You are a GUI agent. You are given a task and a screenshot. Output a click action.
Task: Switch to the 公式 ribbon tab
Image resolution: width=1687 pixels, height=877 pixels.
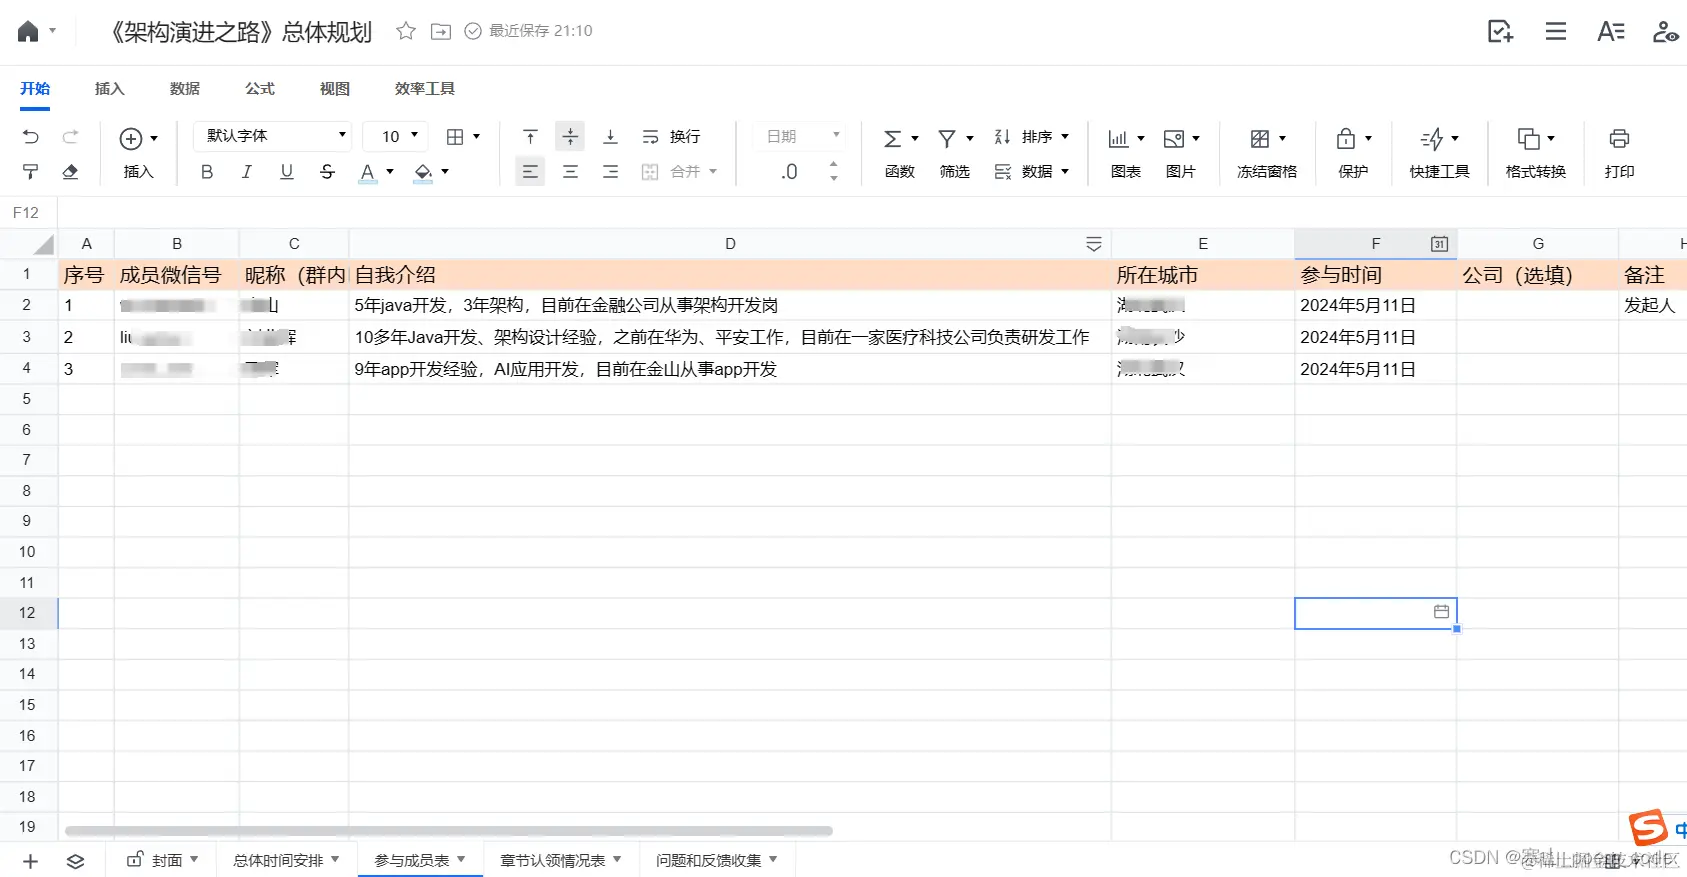click(x=260, y=89)
